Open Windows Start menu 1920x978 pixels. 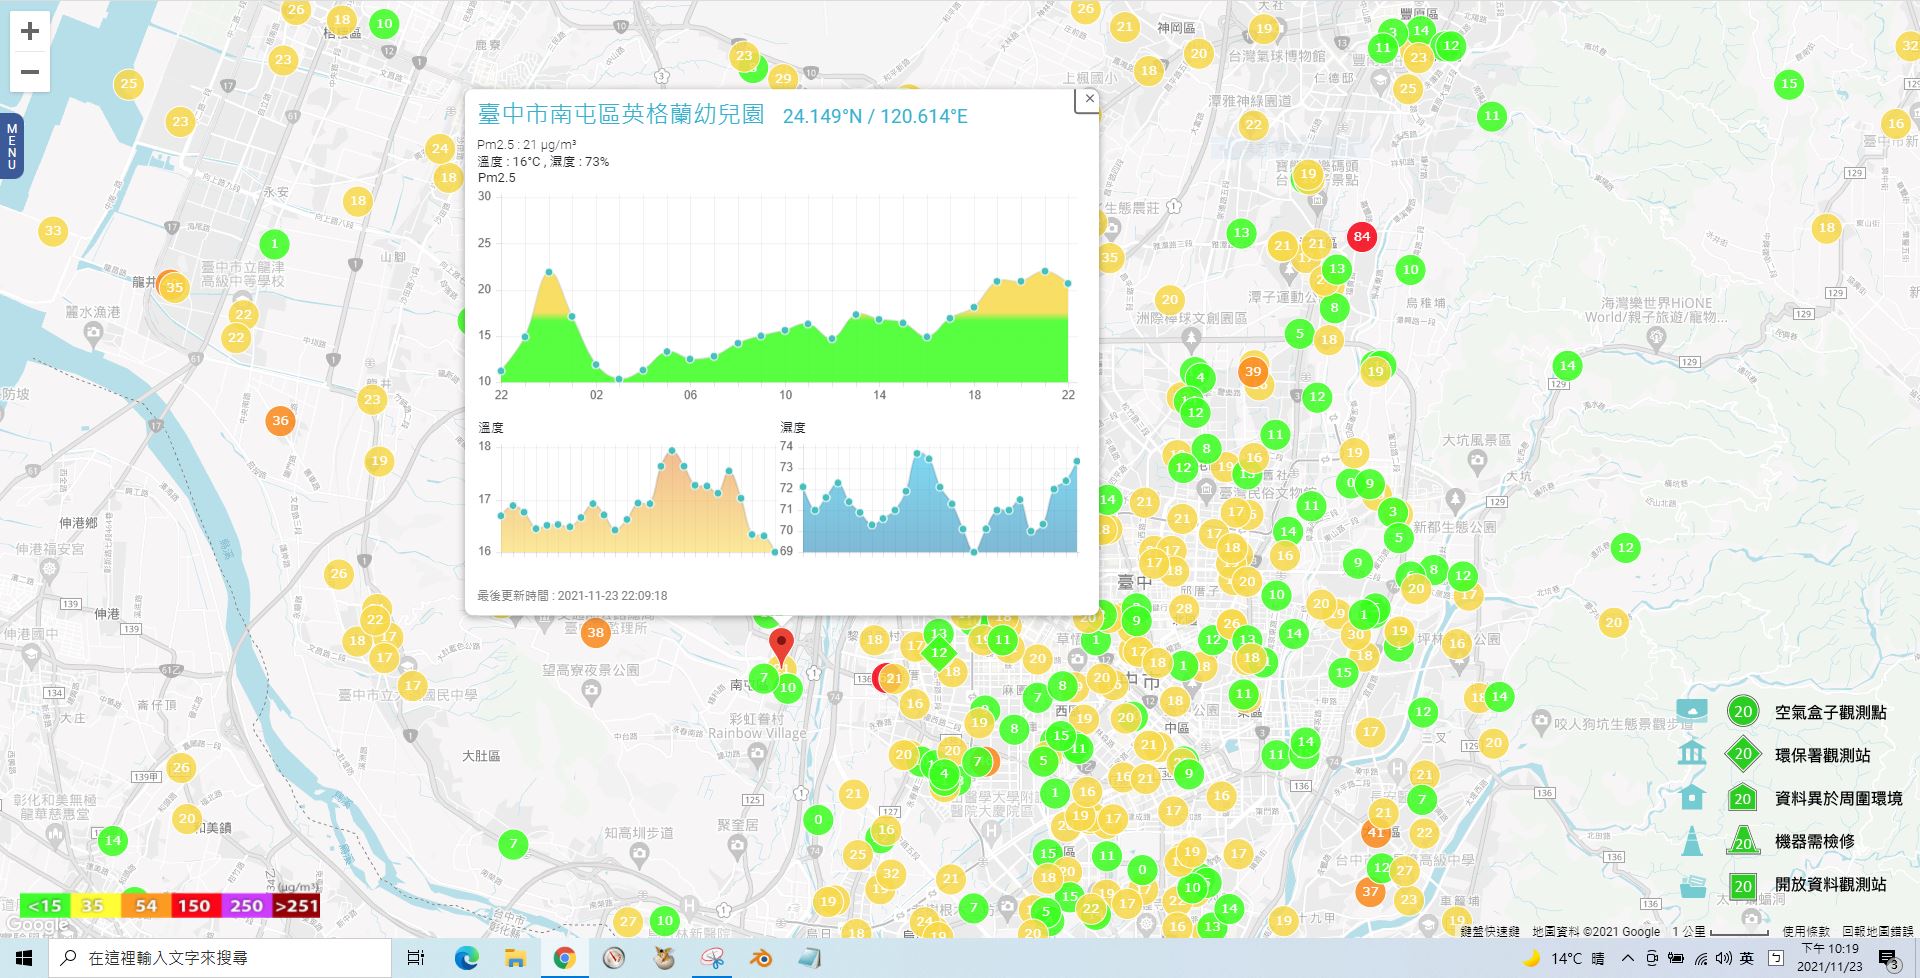pos(24,958)
